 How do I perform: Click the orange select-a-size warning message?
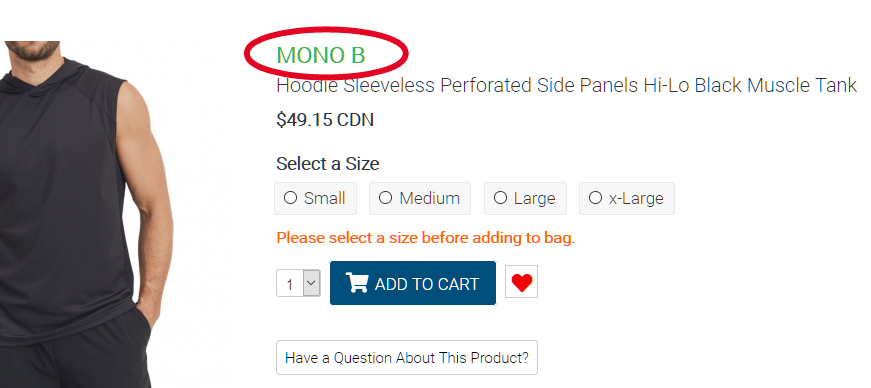click(426, 238)
